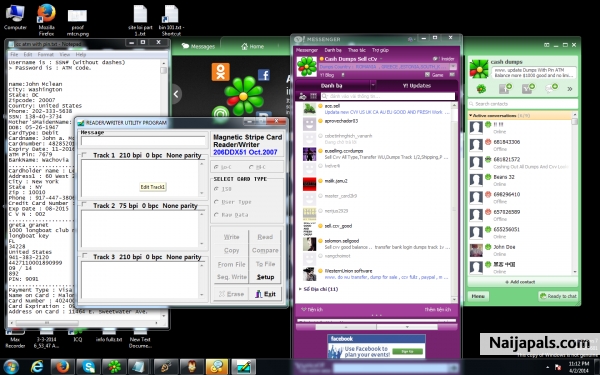Image resolution: width=600 pixels, height=375 pixels.
Task: Click the Setup button in Reader/Writer utility
Action: 265,277
